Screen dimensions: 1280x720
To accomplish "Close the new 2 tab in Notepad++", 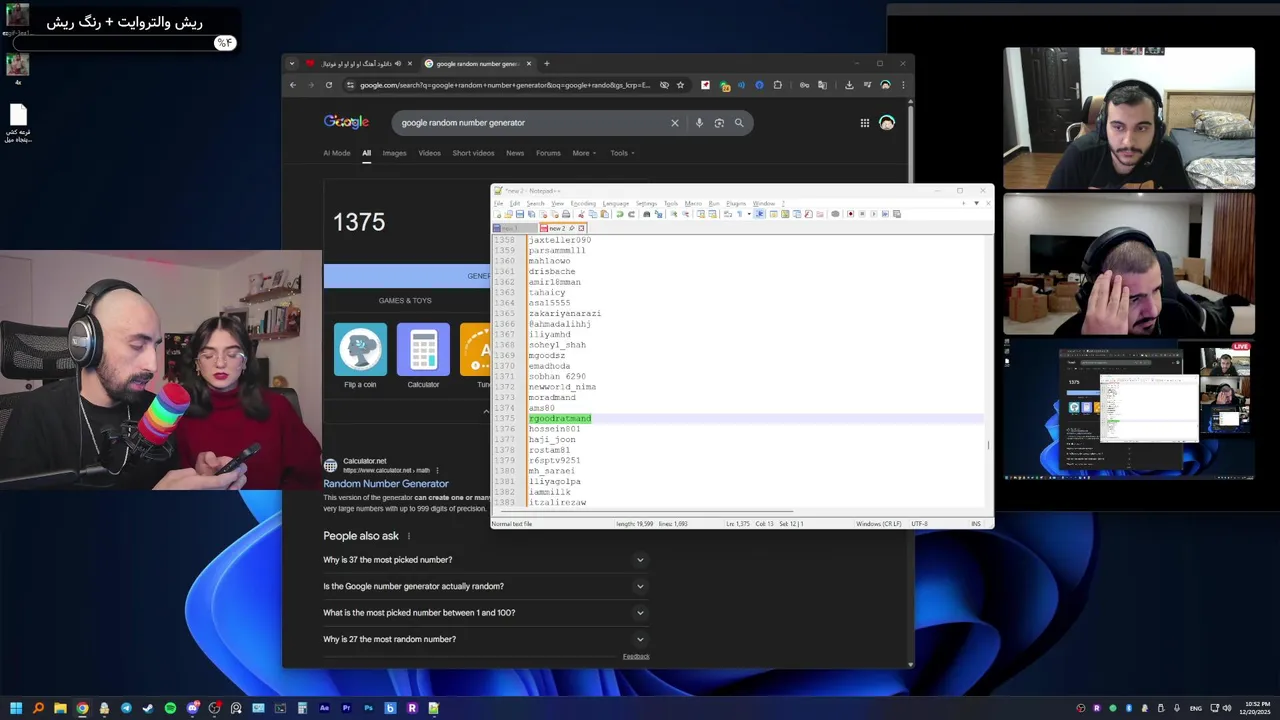I will pyautogui.click(x=581, y=228).
